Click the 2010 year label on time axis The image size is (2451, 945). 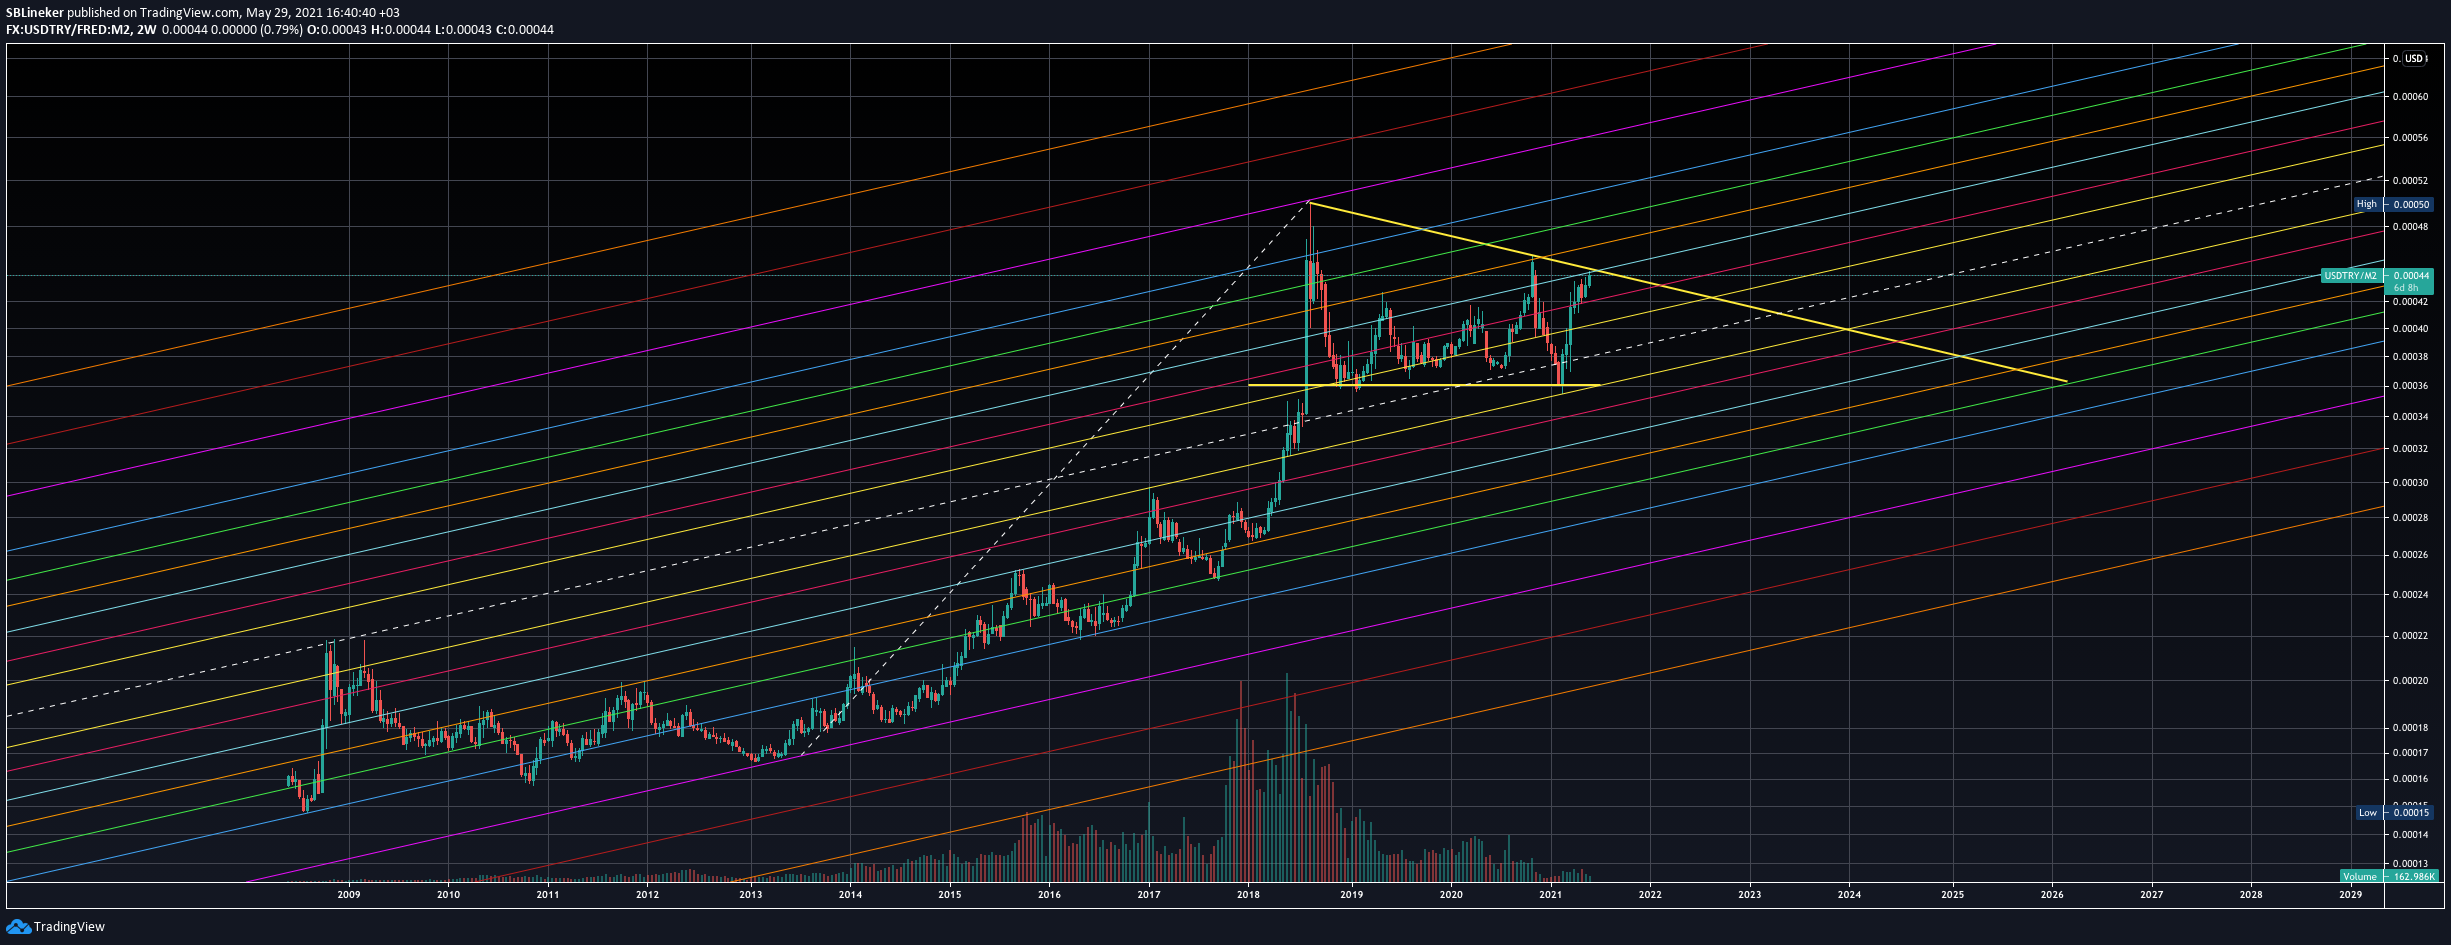tap(449, 895)
